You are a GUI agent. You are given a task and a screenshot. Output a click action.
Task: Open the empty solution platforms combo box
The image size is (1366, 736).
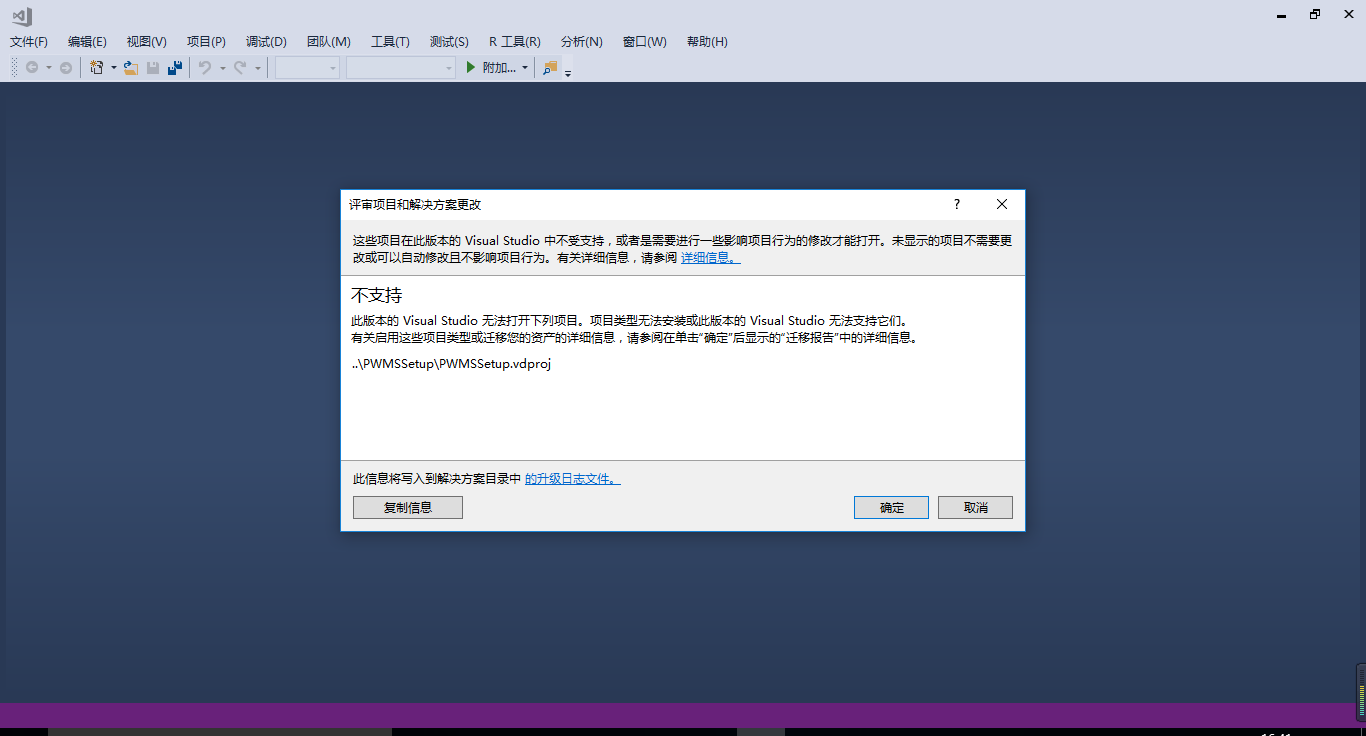(x=401, y=68)
